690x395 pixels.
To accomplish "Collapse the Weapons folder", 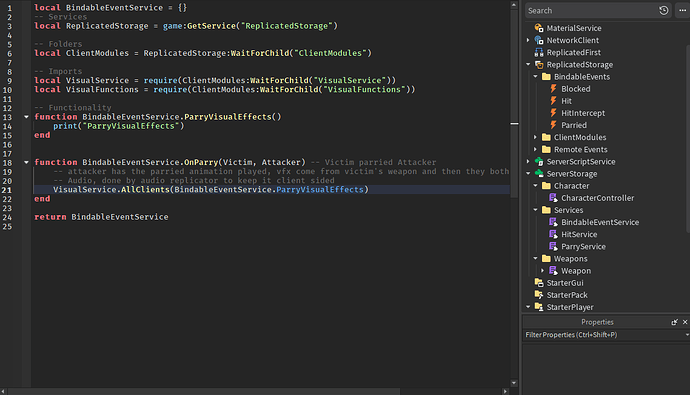I will (535, 259).
